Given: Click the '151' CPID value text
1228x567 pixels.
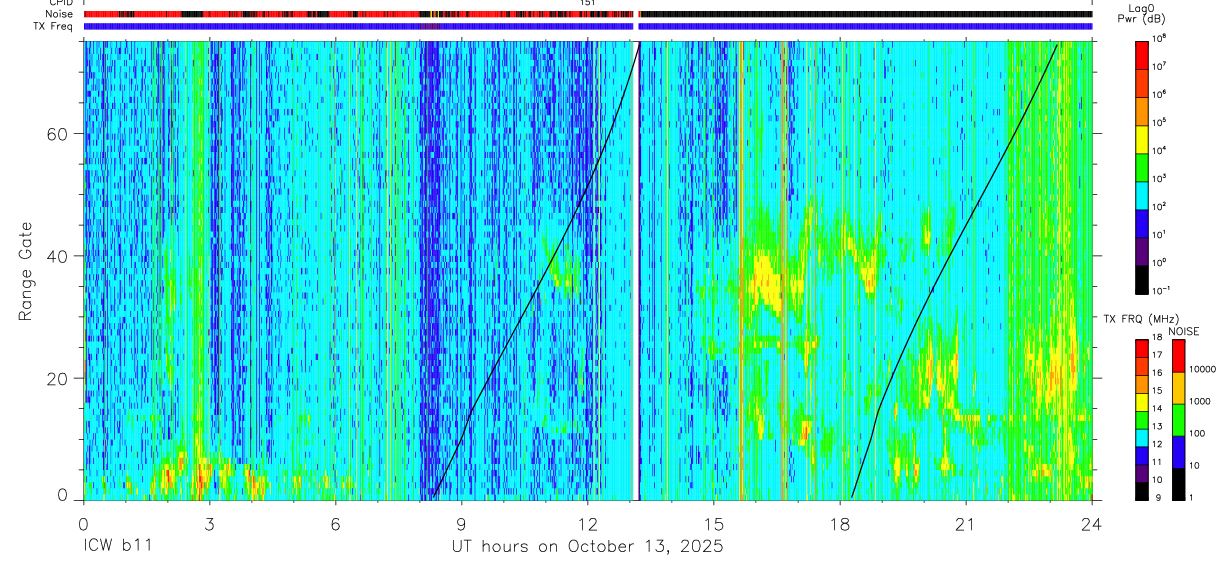Looking at the screenshot, I should [588, 3].
